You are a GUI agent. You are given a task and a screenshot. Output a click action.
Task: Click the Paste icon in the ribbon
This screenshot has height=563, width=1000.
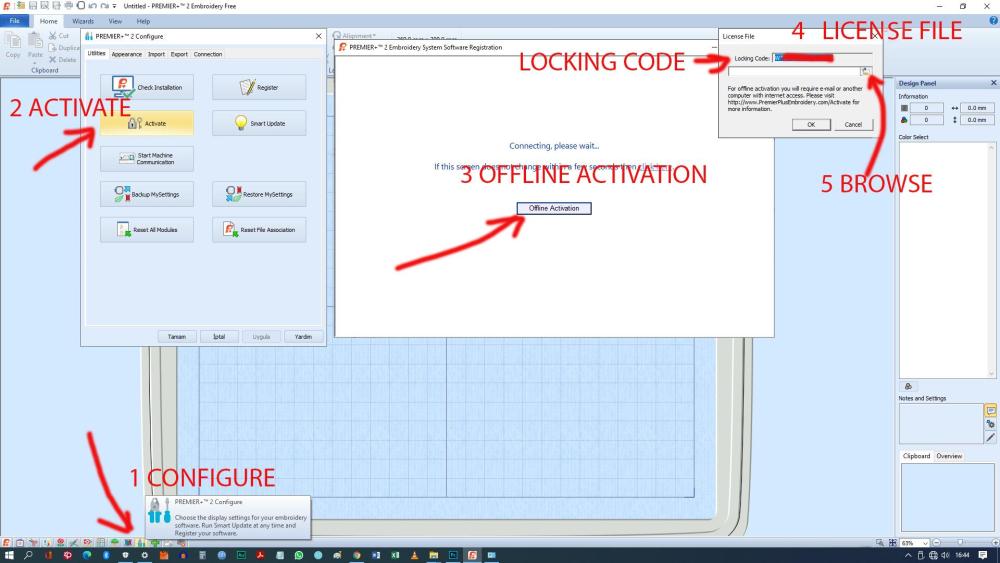35,41
